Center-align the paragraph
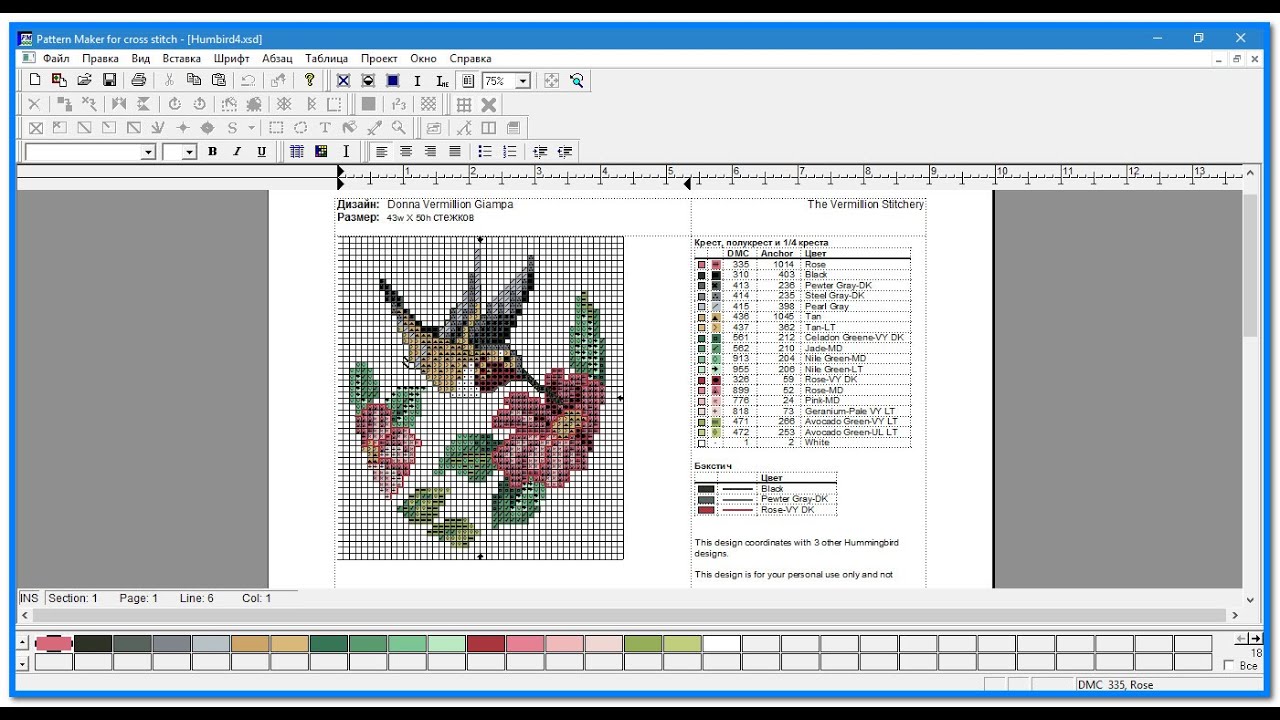Image resolution: width=1280 pixels, height=720 pixels. tap(406, 152)
